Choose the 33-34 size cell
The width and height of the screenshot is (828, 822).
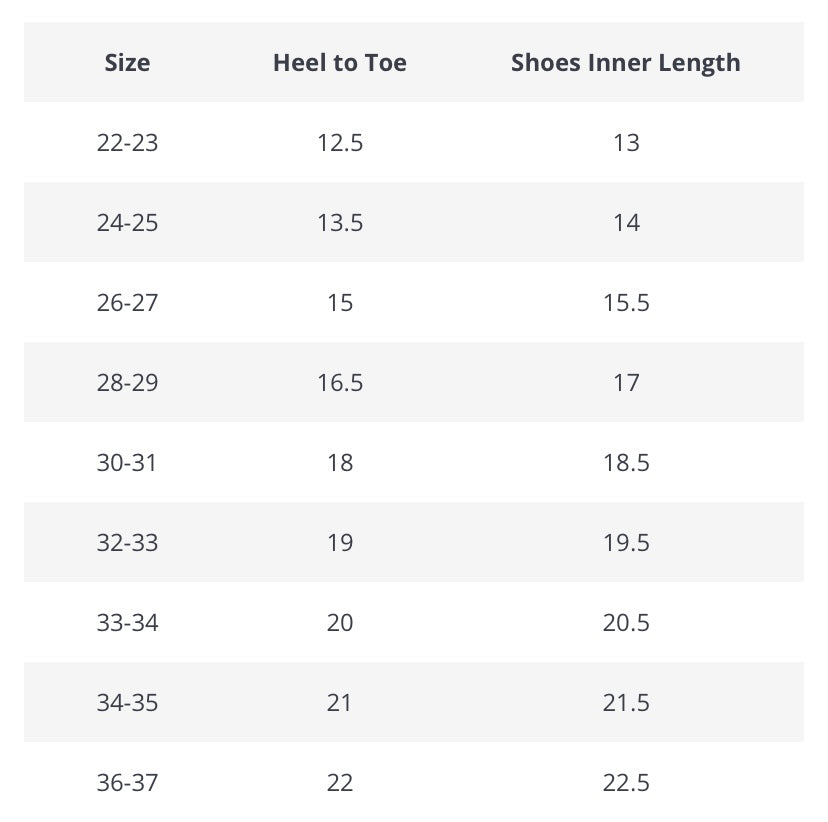(127, 623)
